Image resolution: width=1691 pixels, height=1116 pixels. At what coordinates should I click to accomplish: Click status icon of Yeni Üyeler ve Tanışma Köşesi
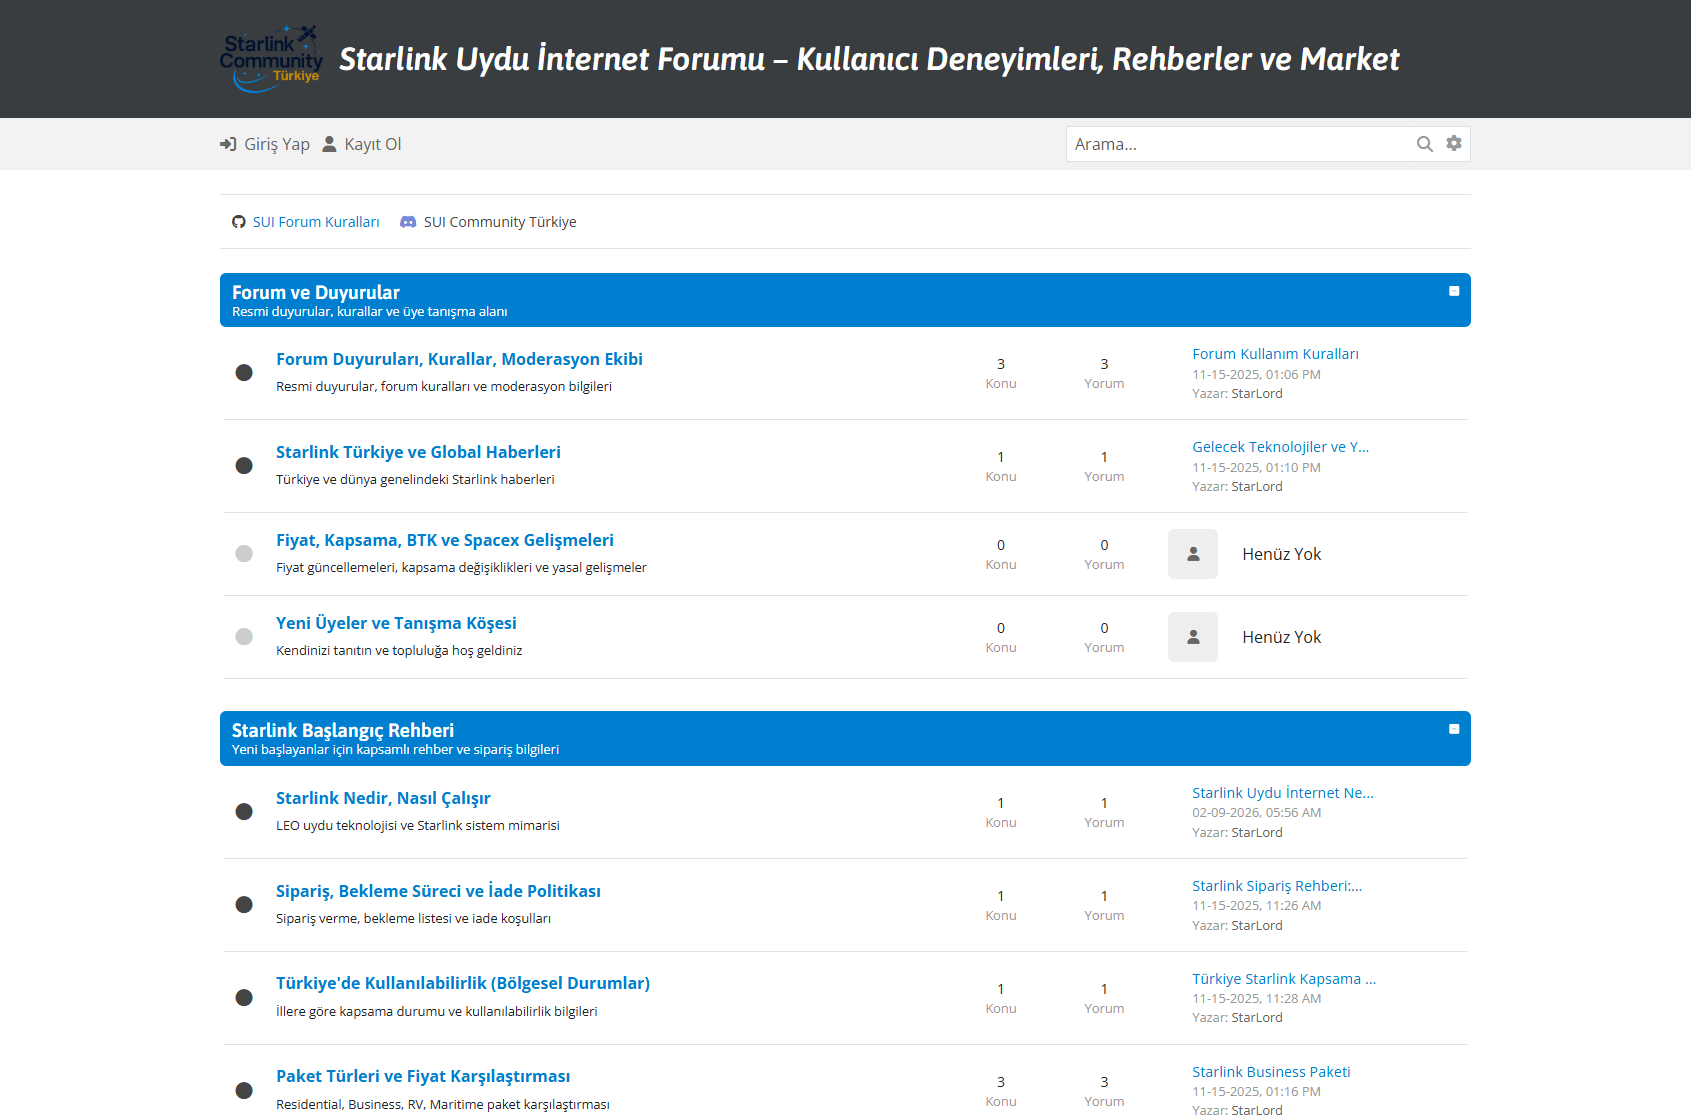click(x=244, y=637)
